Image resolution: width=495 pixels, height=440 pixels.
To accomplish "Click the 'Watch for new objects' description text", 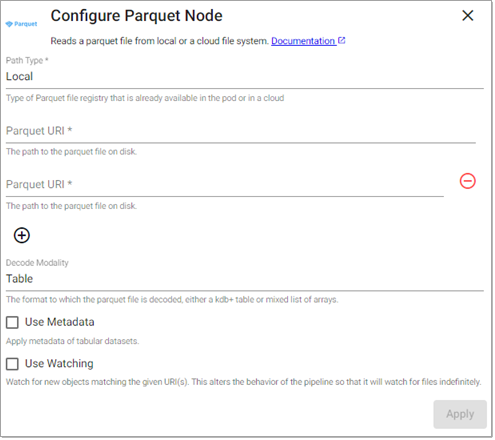I will point(244,382).
